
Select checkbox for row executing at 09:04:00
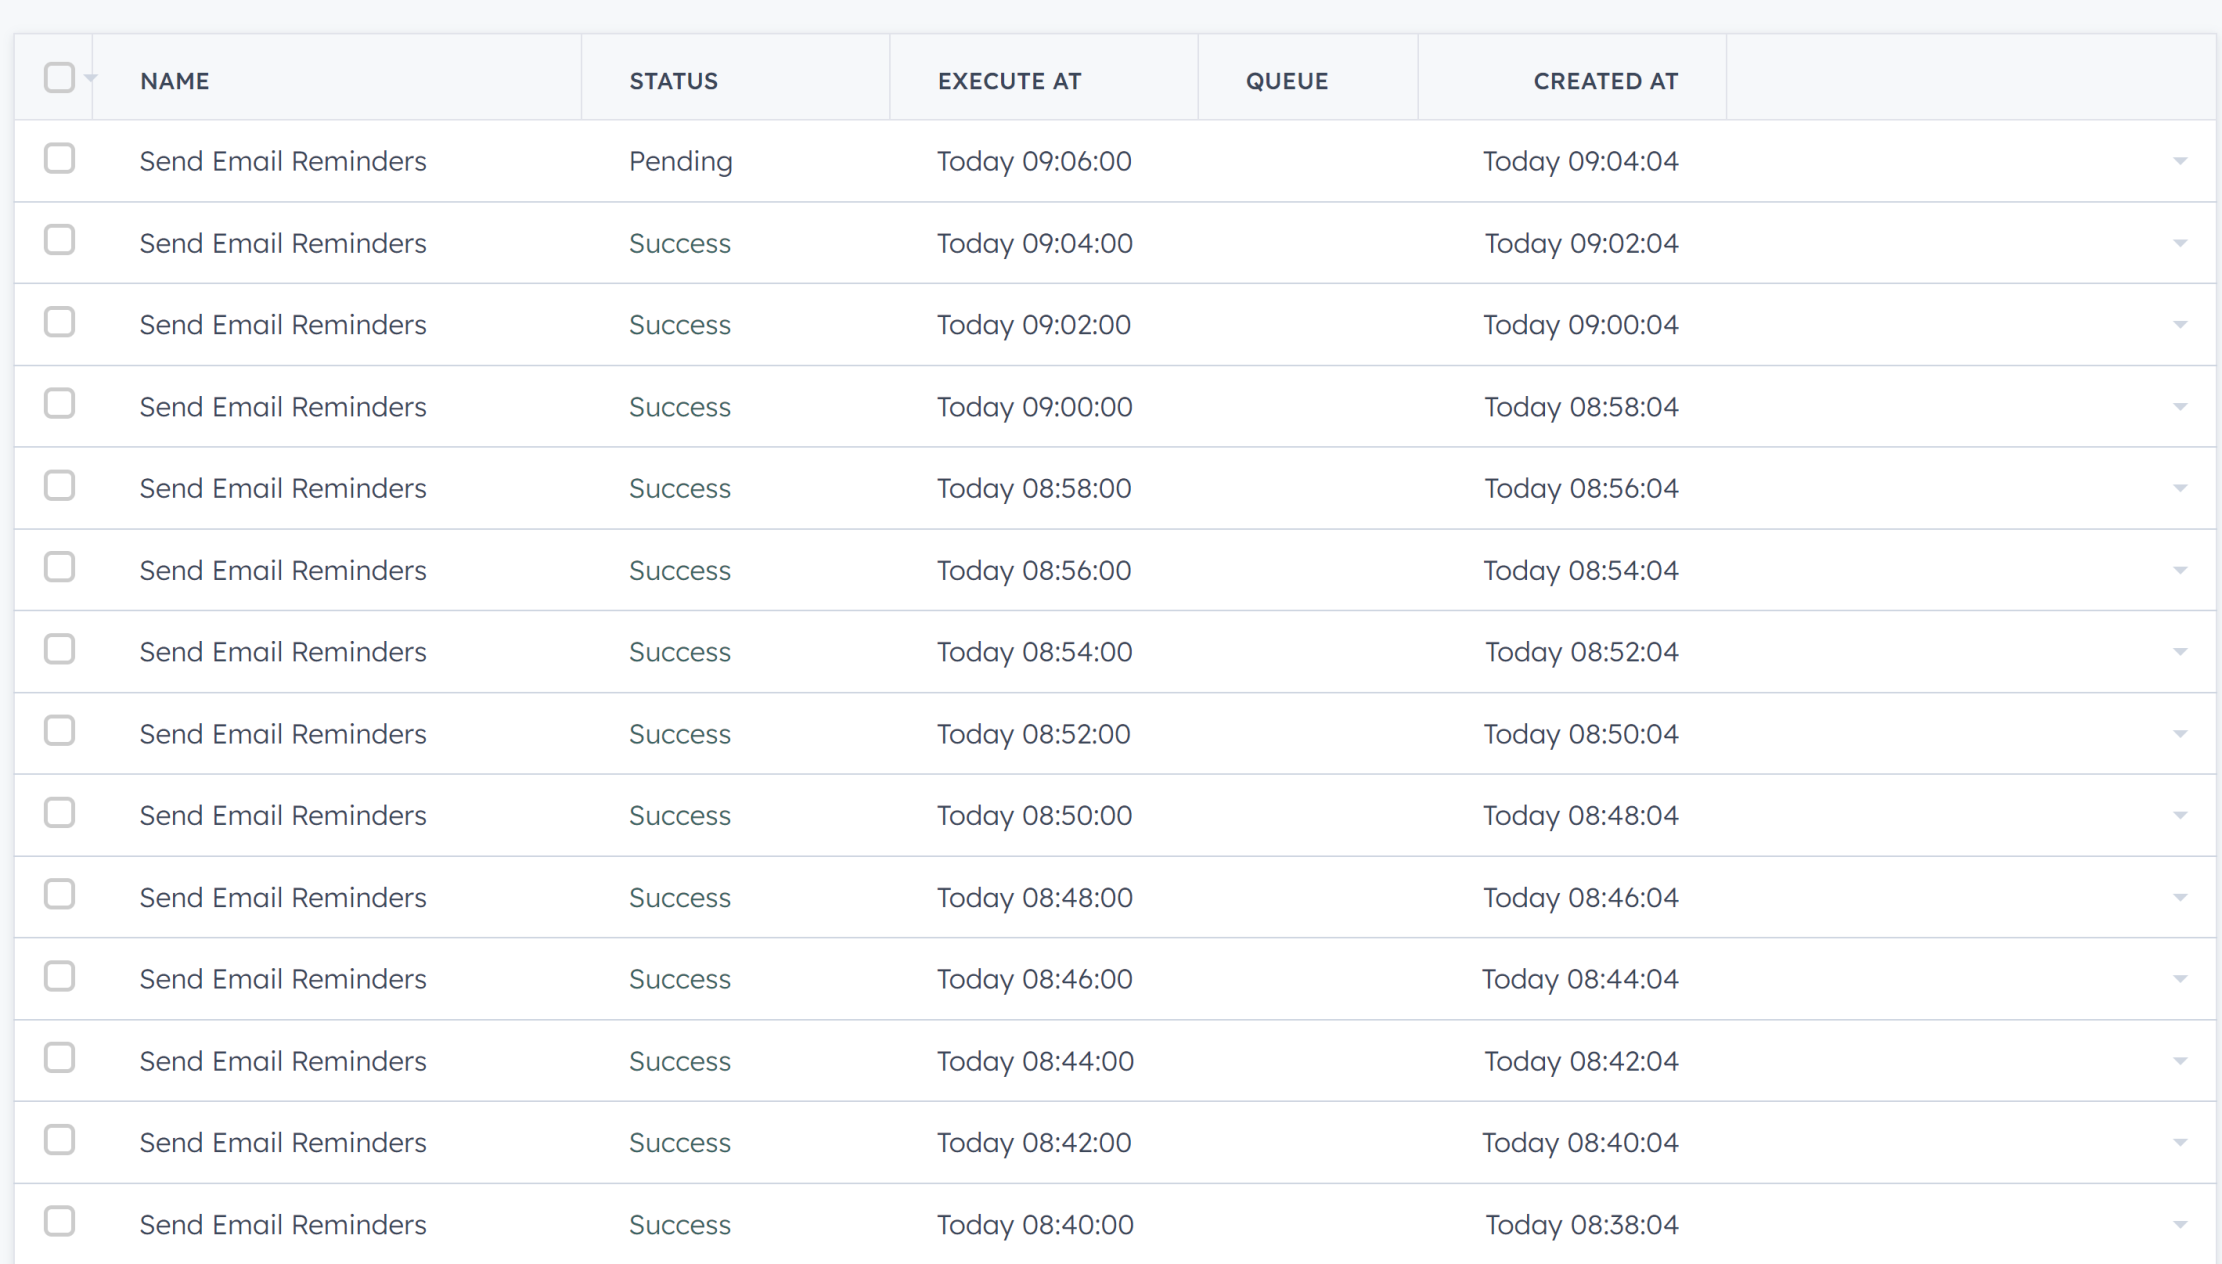(59, 241)
